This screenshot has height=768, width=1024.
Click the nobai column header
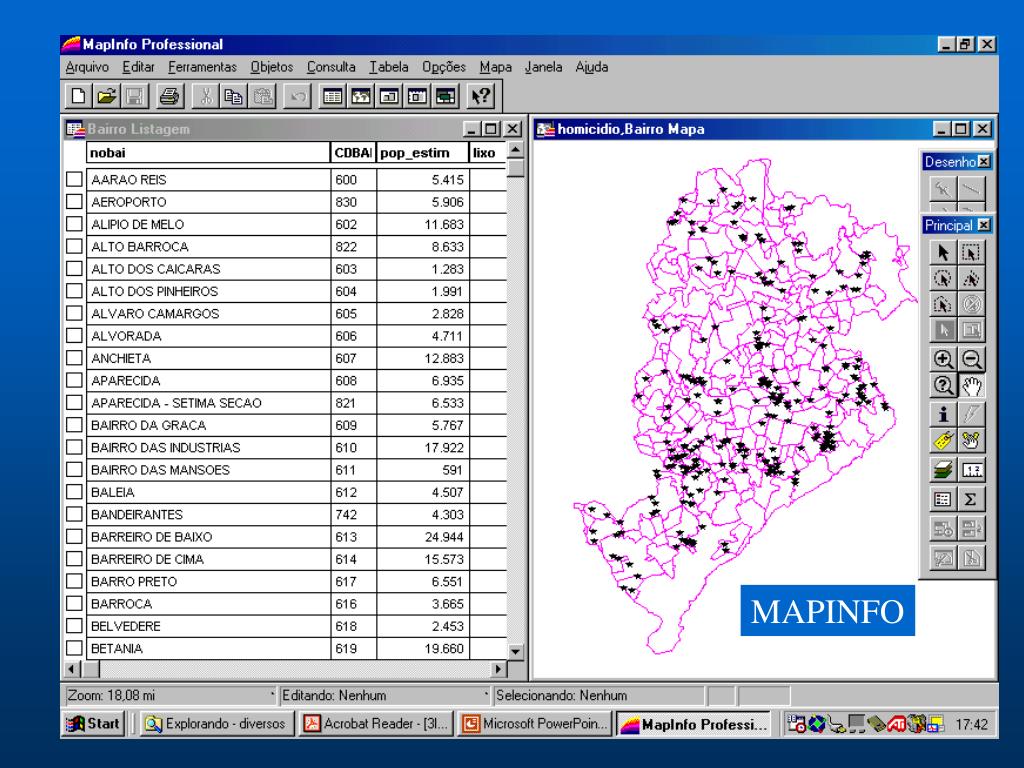coord(208,153)
